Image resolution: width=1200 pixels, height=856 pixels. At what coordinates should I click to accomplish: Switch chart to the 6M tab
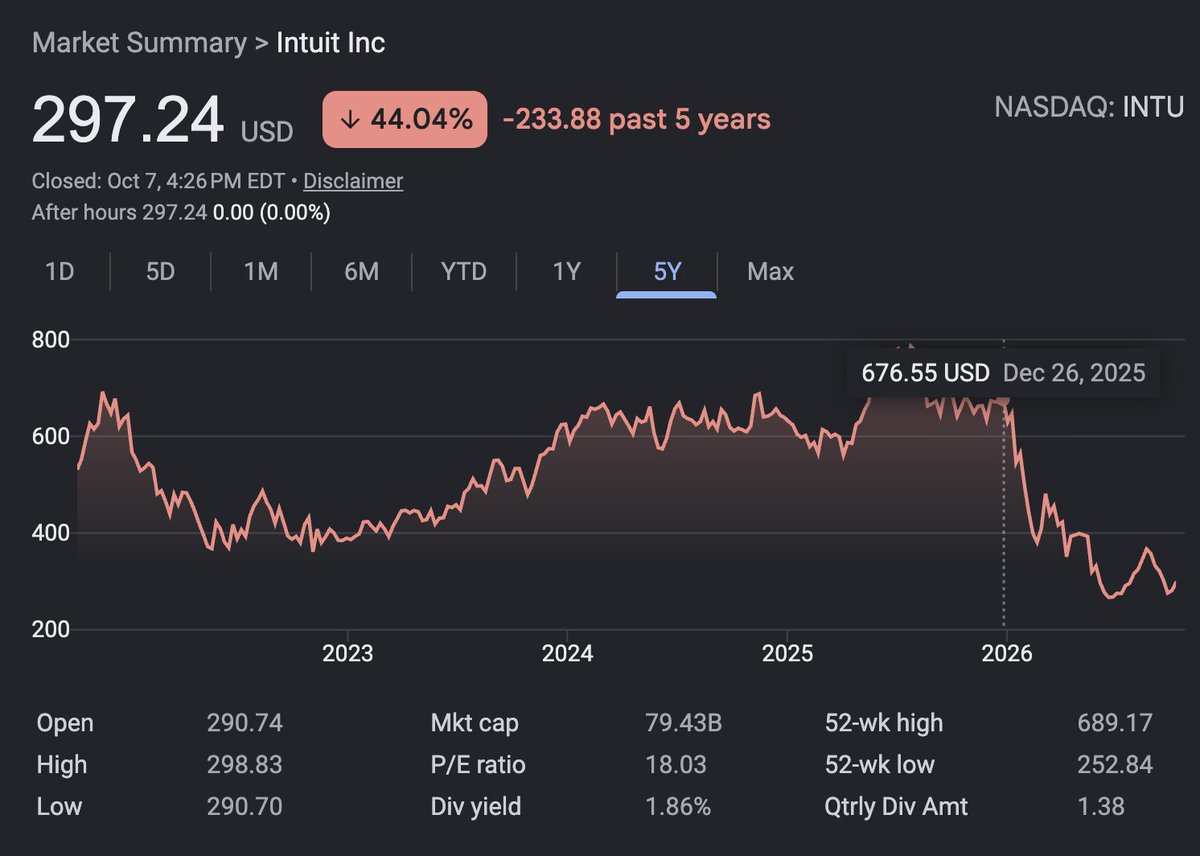point(361,271)
